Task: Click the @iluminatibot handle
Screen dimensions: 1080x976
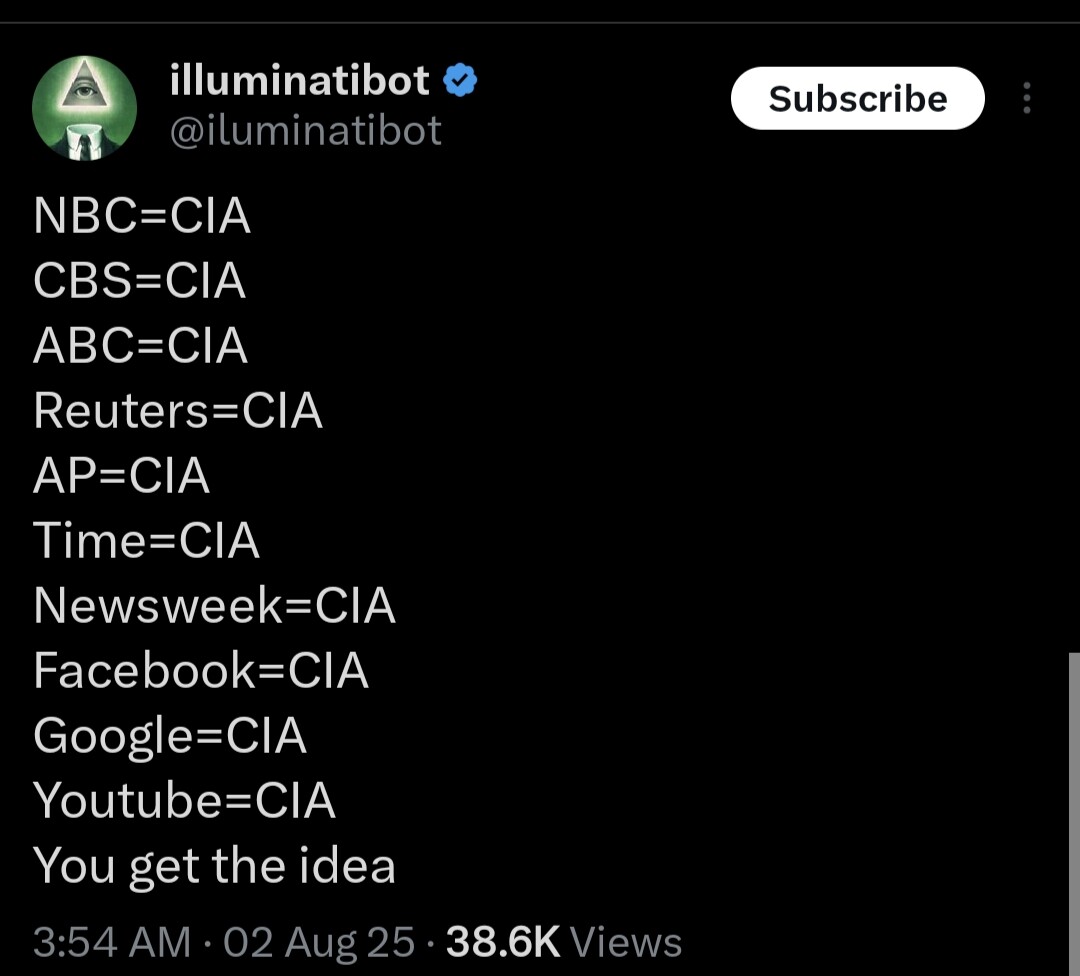Action: pos(306,131)
